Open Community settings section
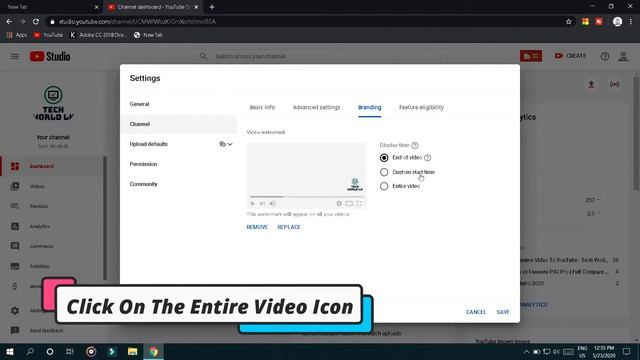The width and height of the screenshot is (640, 360). pos(143,184)
